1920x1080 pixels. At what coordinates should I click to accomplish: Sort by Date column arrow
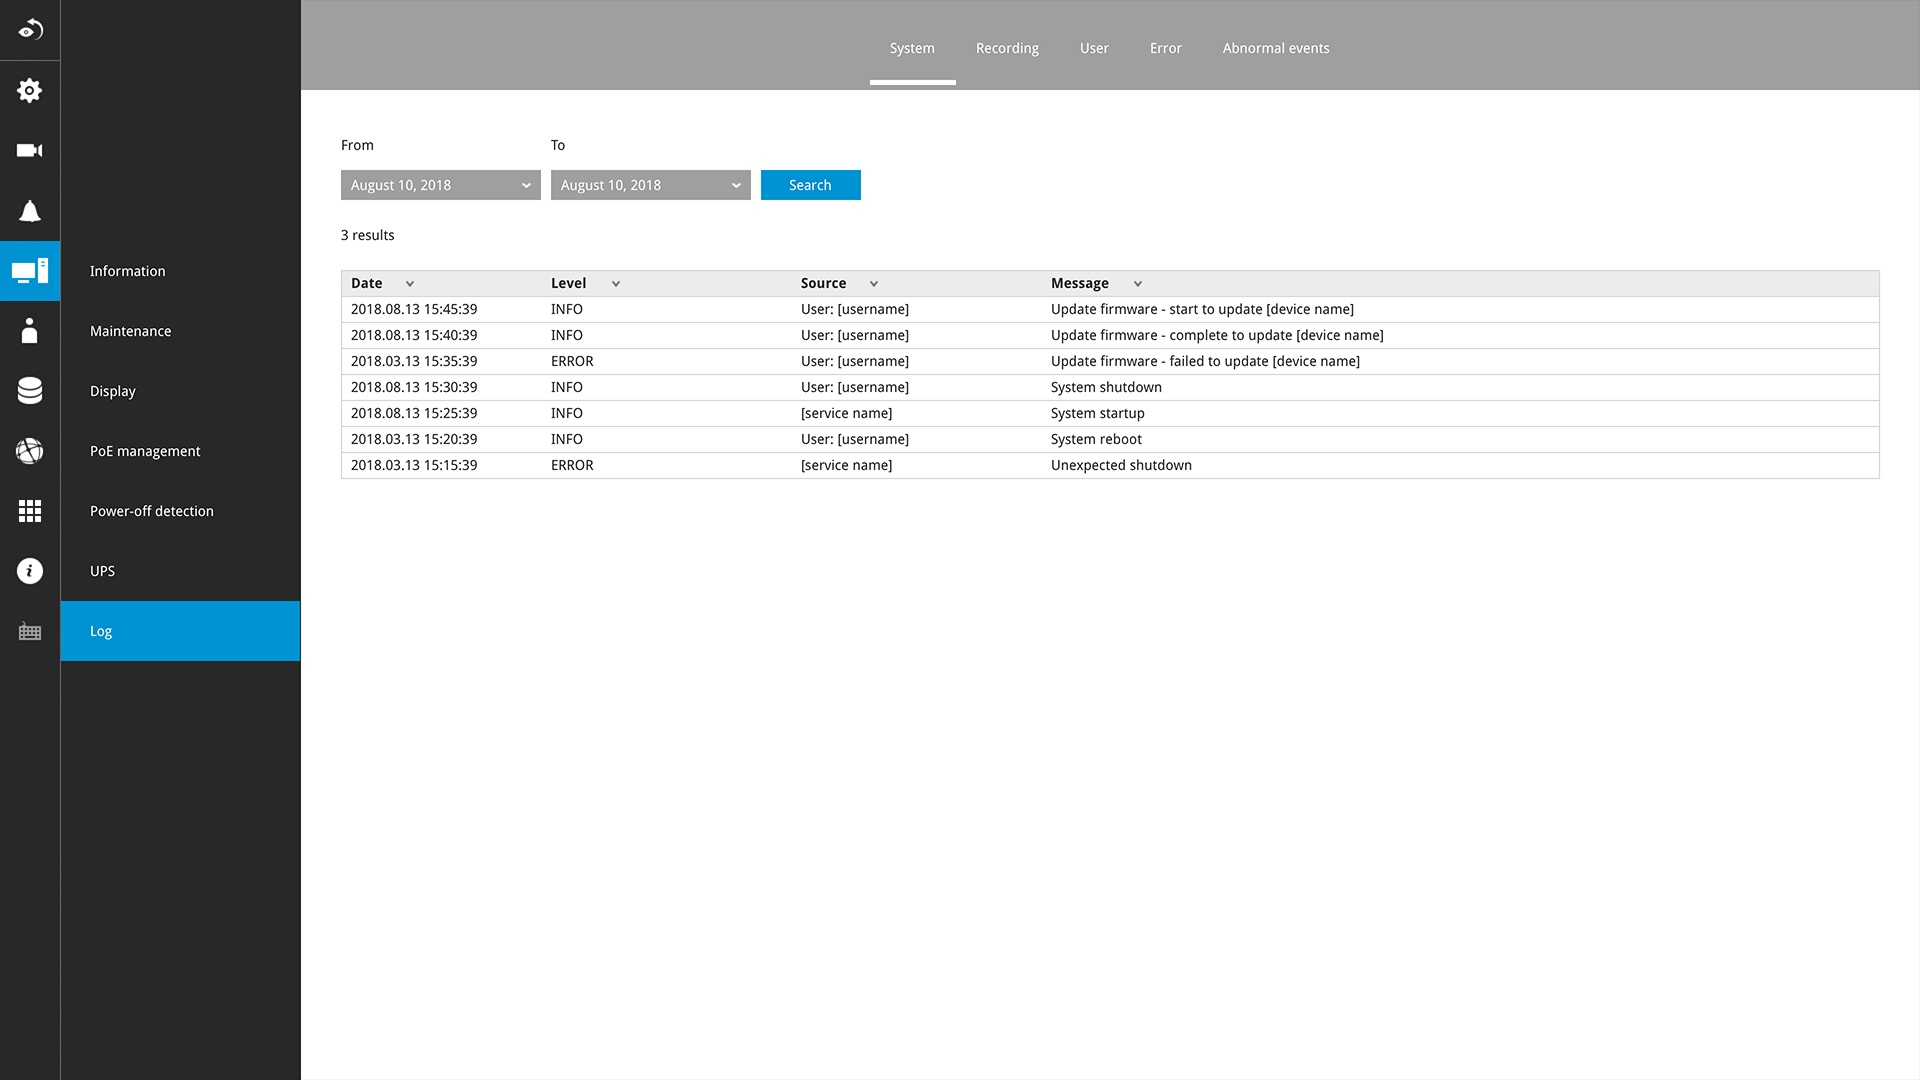pyautogui.click(x=410, y=284)
